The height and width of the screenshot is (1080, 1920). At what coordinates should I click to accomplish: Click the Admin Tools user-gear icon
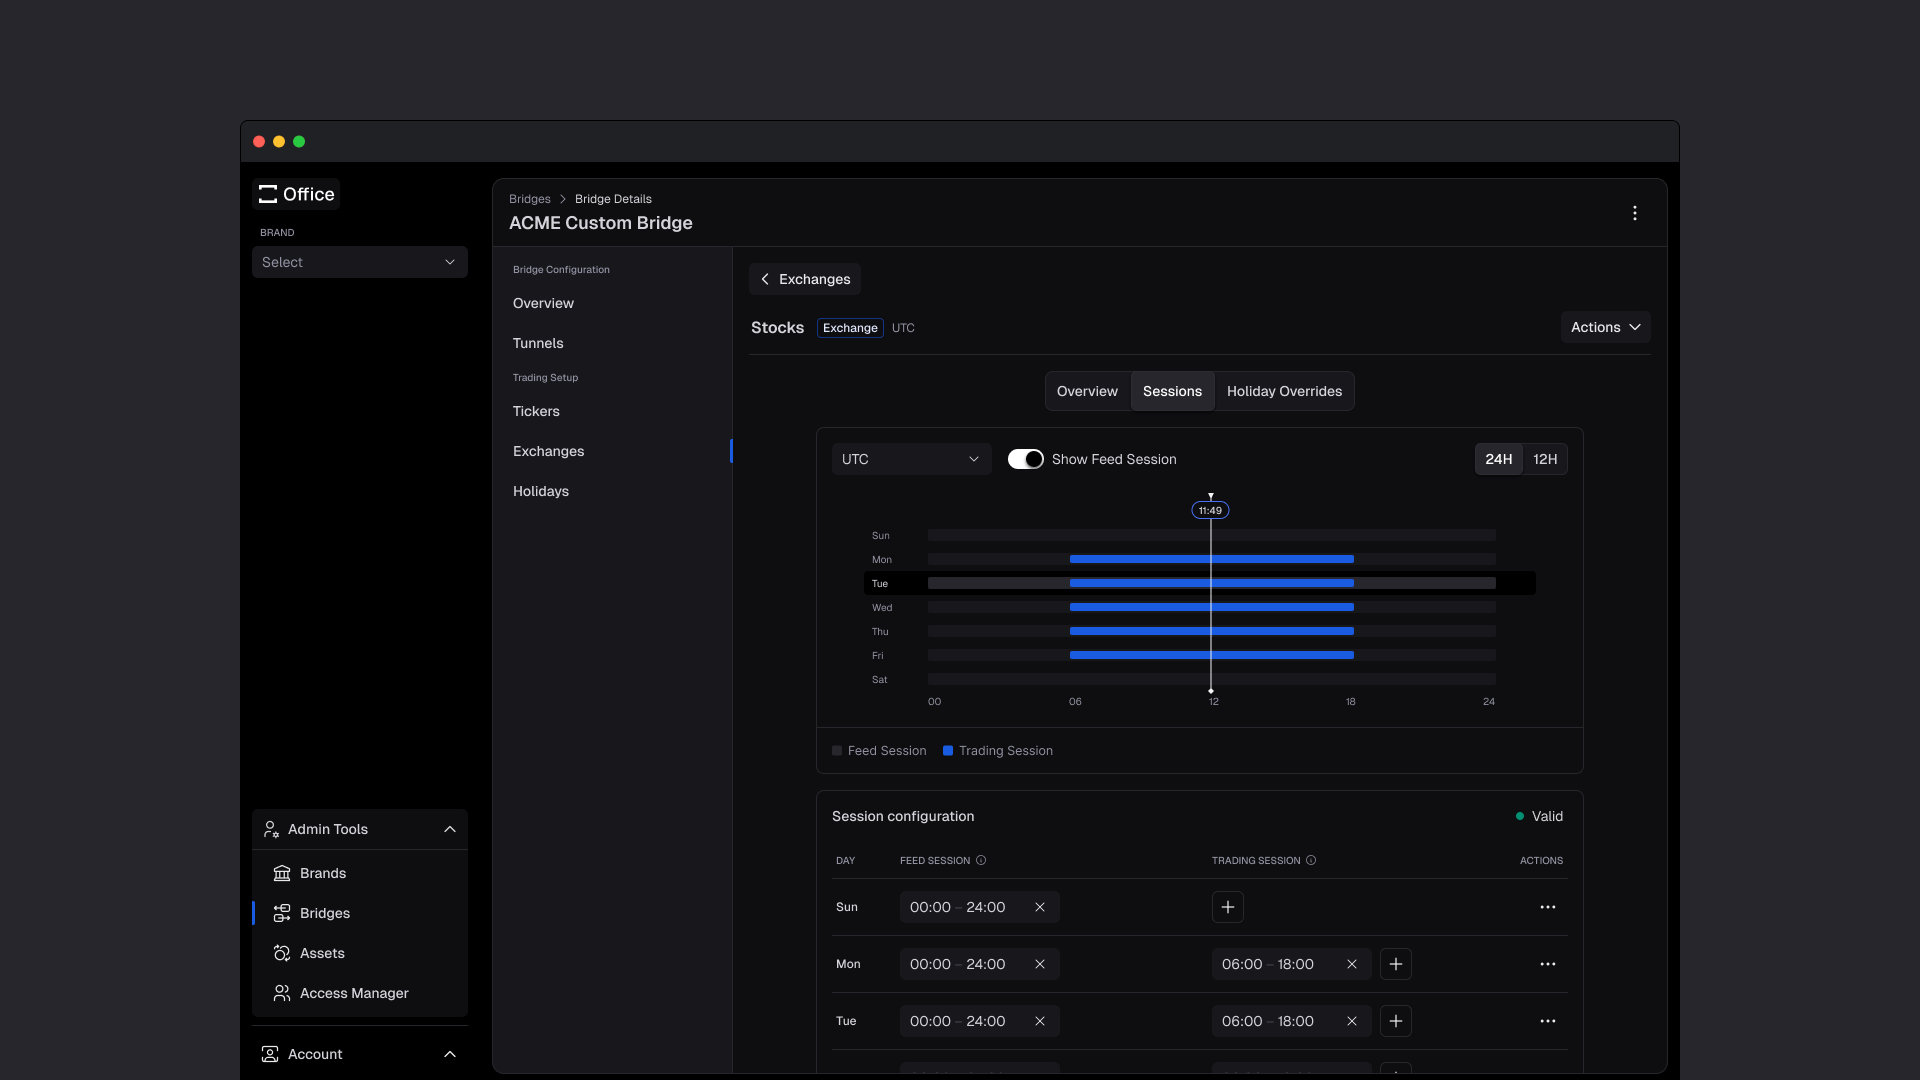click(x=270, y=829)
